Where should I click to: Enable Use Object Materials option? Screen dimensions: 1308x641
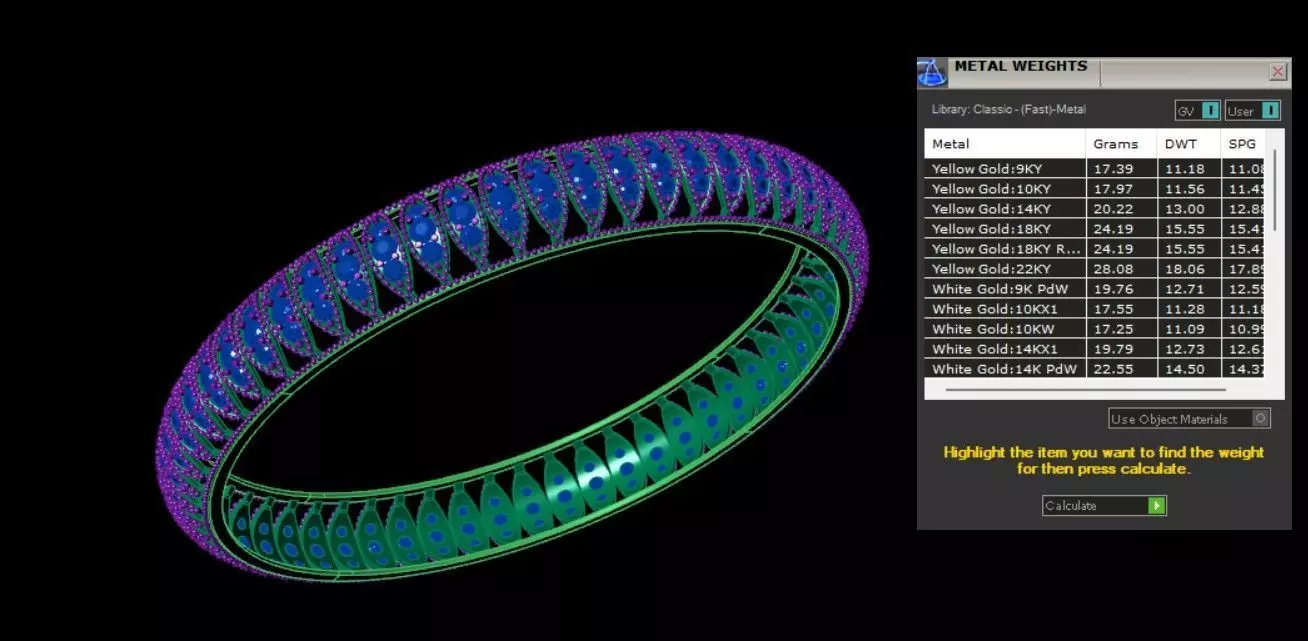click(x=1189, y=419)
